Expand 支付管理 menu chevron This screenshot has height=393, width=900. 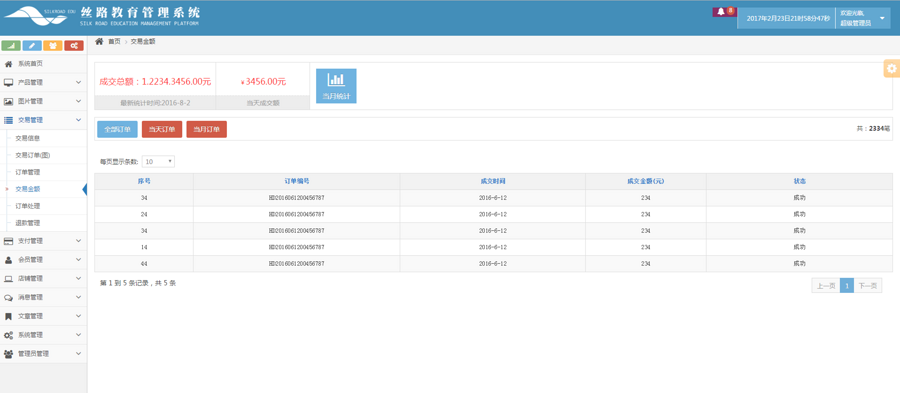tap(79, 241)
